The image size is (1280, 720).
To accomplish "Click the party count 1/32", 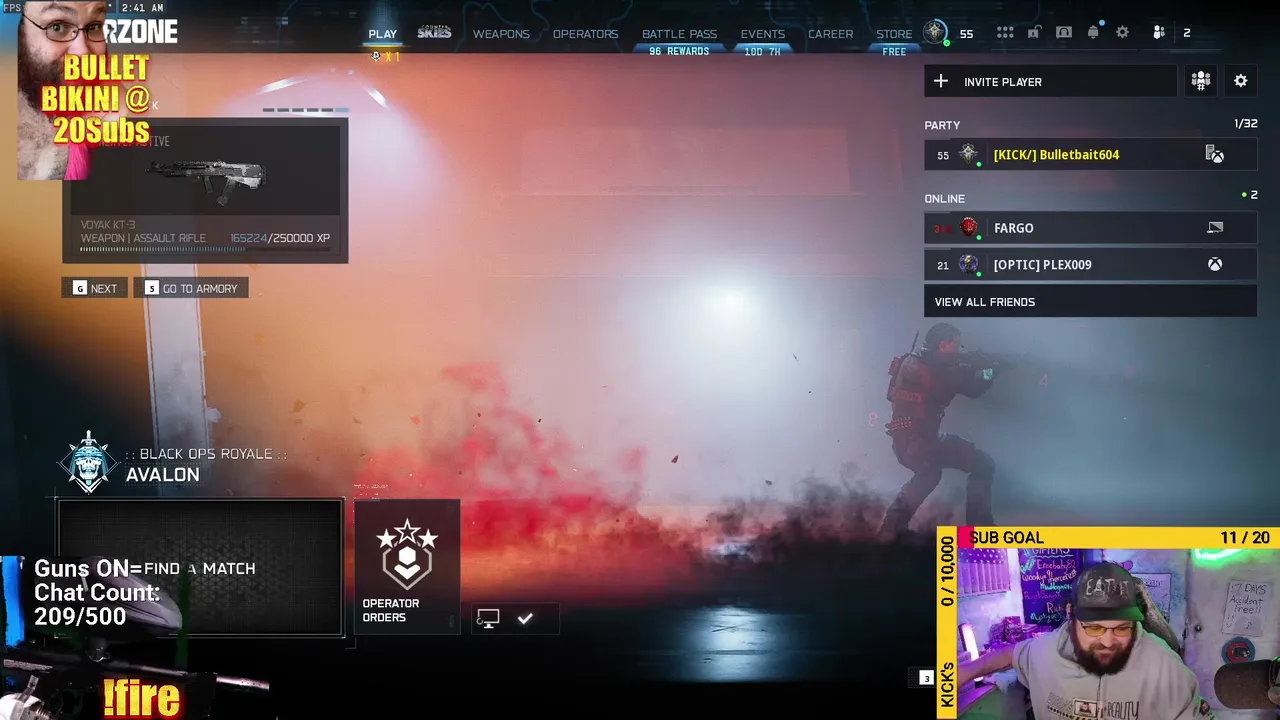I will [1245, 124].
